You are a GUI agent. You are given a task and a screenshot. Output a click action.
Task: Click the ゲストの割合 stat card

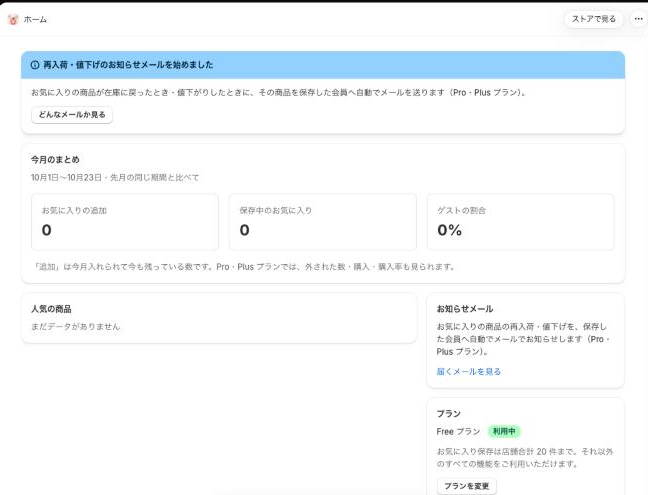521,222
